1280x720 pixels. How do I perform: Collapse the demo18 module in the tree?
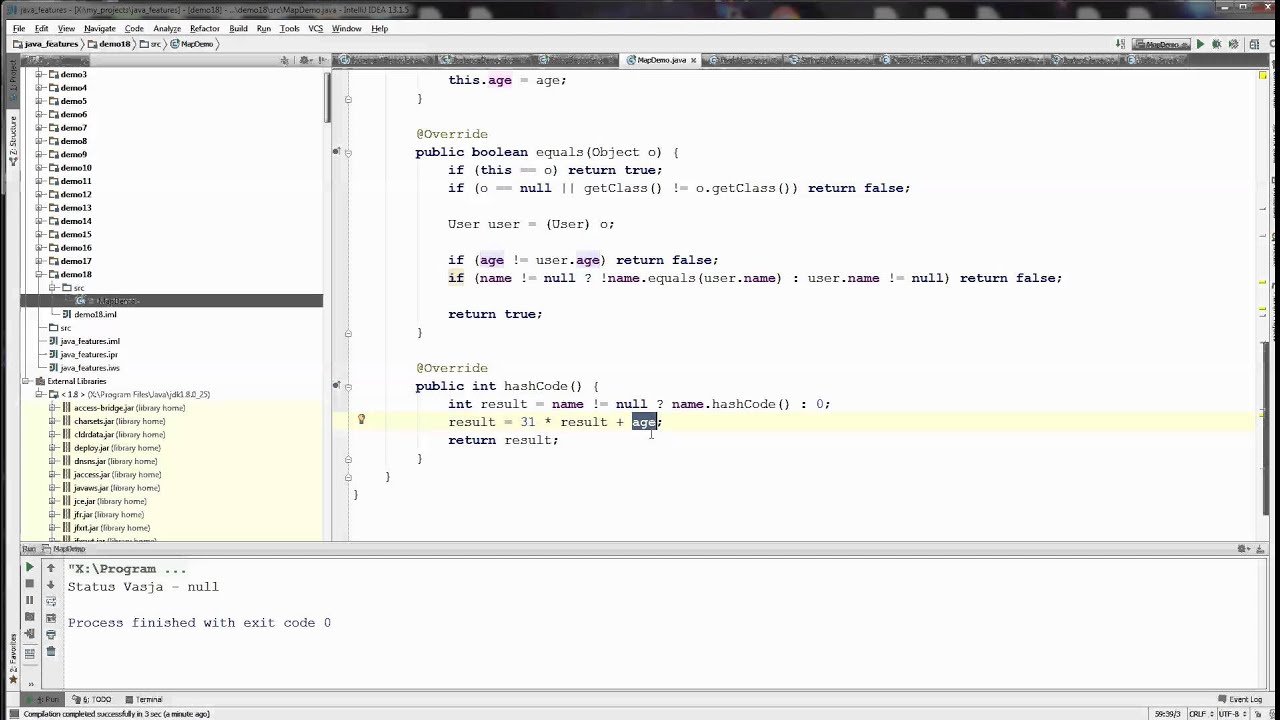pyautogui.click(x=39, y=274)
